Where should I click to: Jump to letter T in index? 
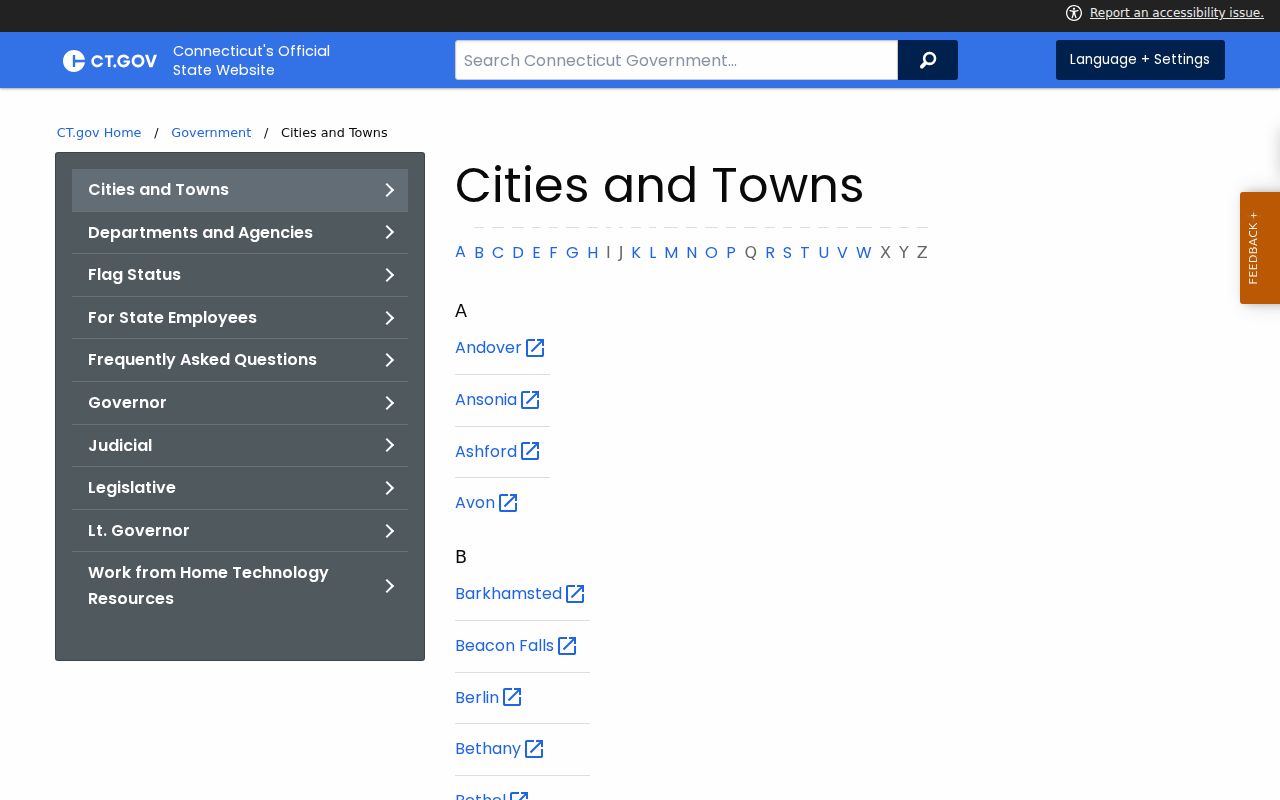(805, 253)
